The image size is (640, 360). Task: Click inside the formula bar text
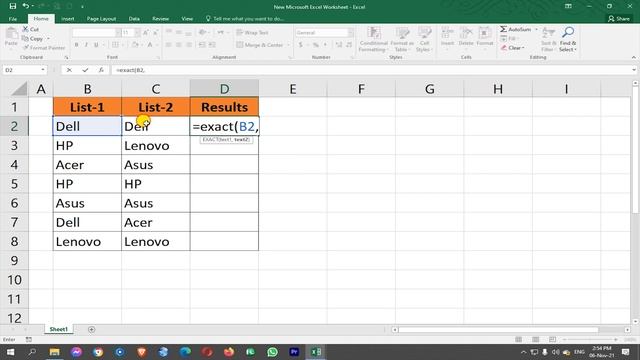tap(131, 70)
